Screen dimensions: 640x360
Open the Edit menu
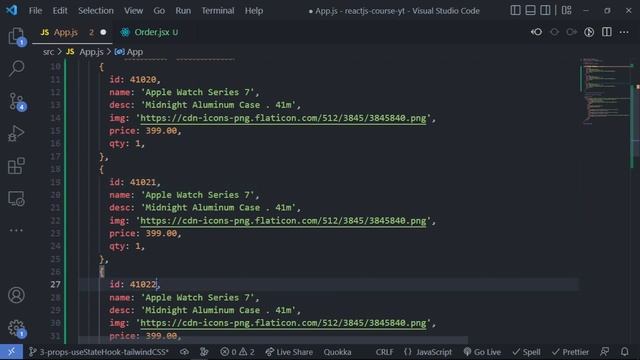pos(60,11)
